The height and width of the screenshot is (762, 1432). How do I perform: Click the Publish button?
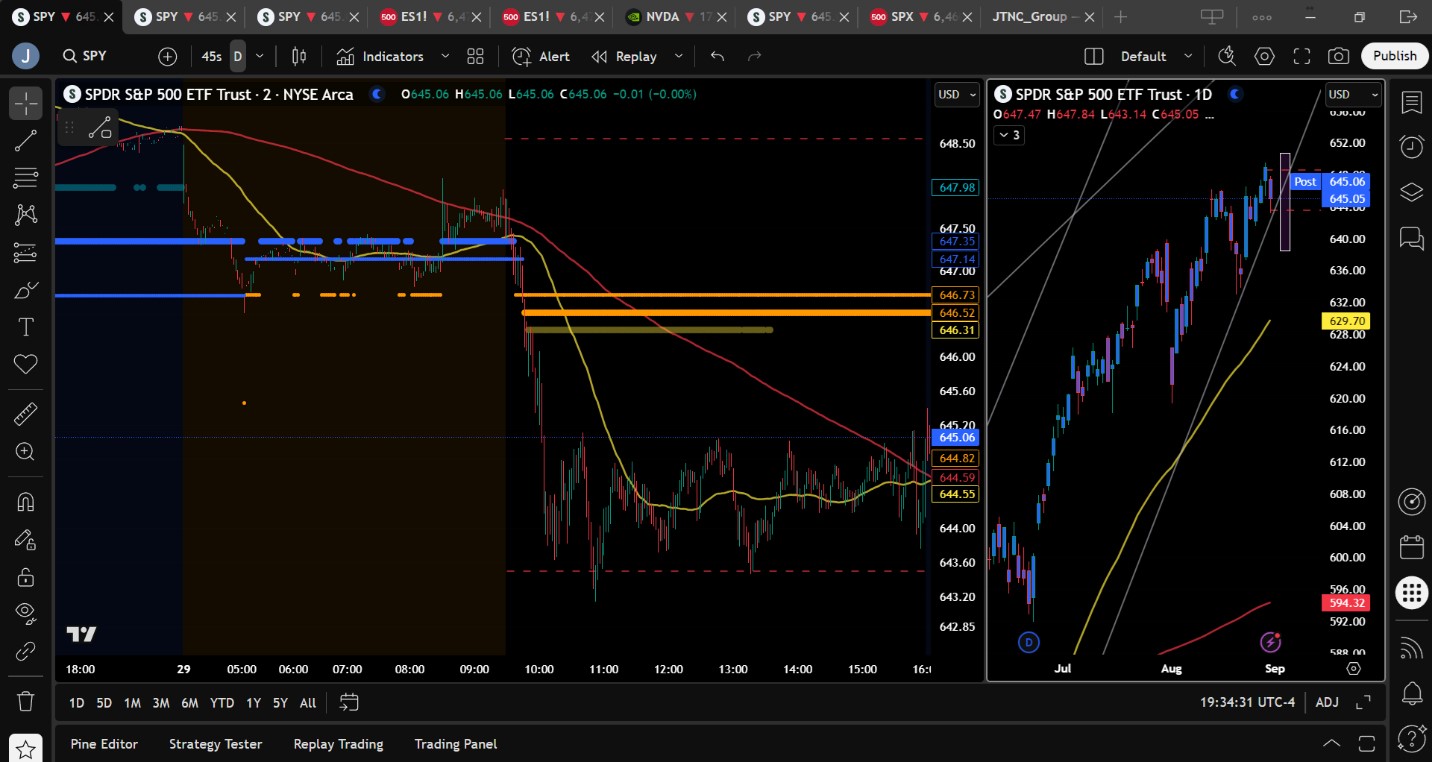1394,56
